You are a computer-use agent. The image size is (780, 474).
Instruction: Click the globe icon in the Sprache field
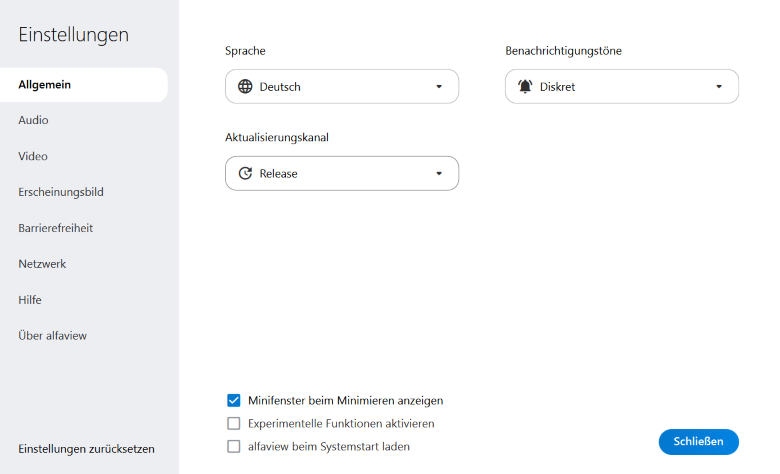coord(245,87)
